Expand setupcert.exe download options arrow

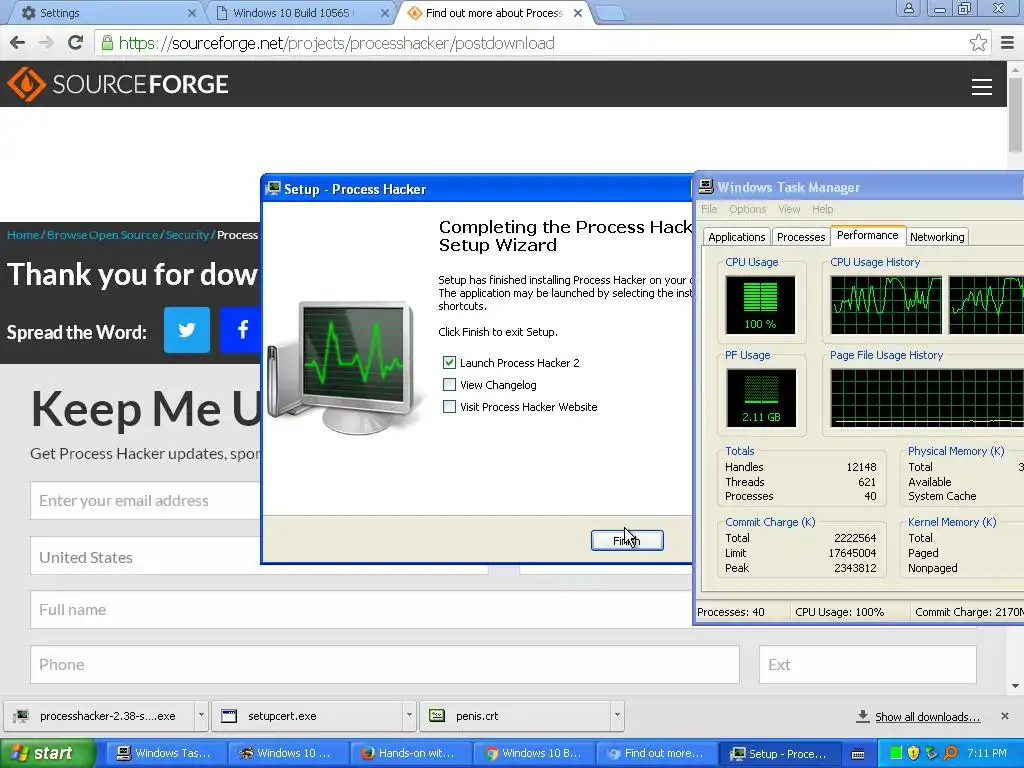409,716
